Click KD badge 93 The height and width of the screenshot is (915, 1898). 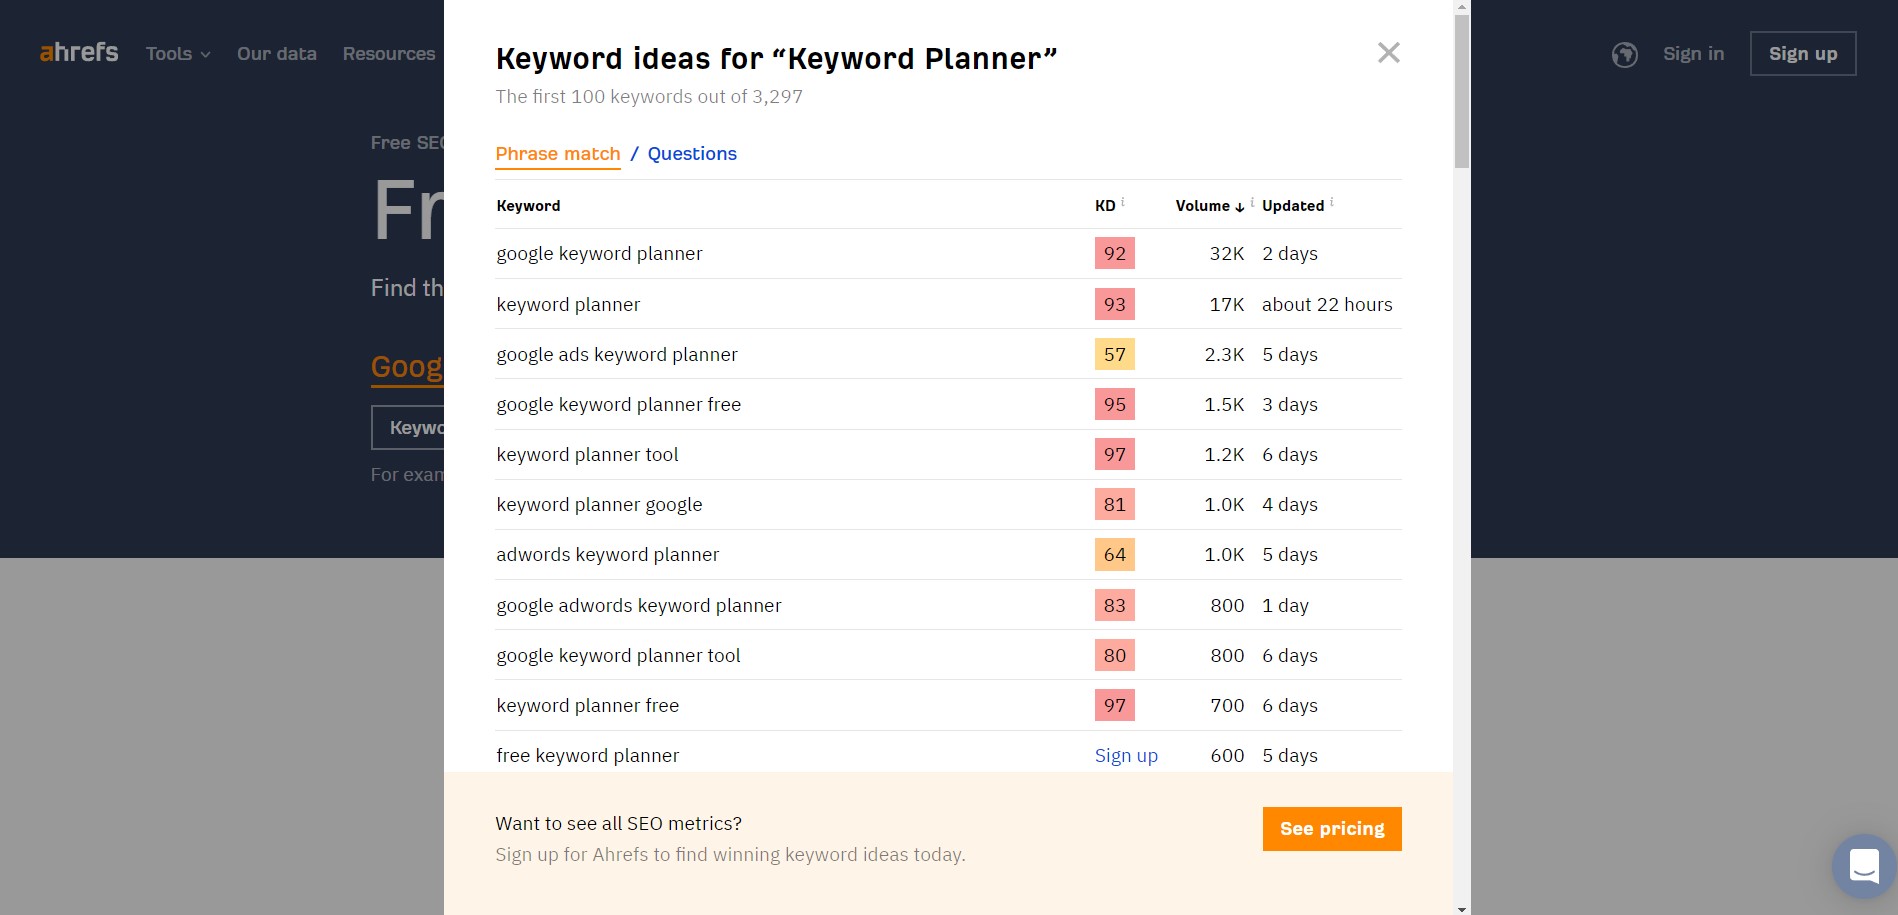coord(1115,305)
